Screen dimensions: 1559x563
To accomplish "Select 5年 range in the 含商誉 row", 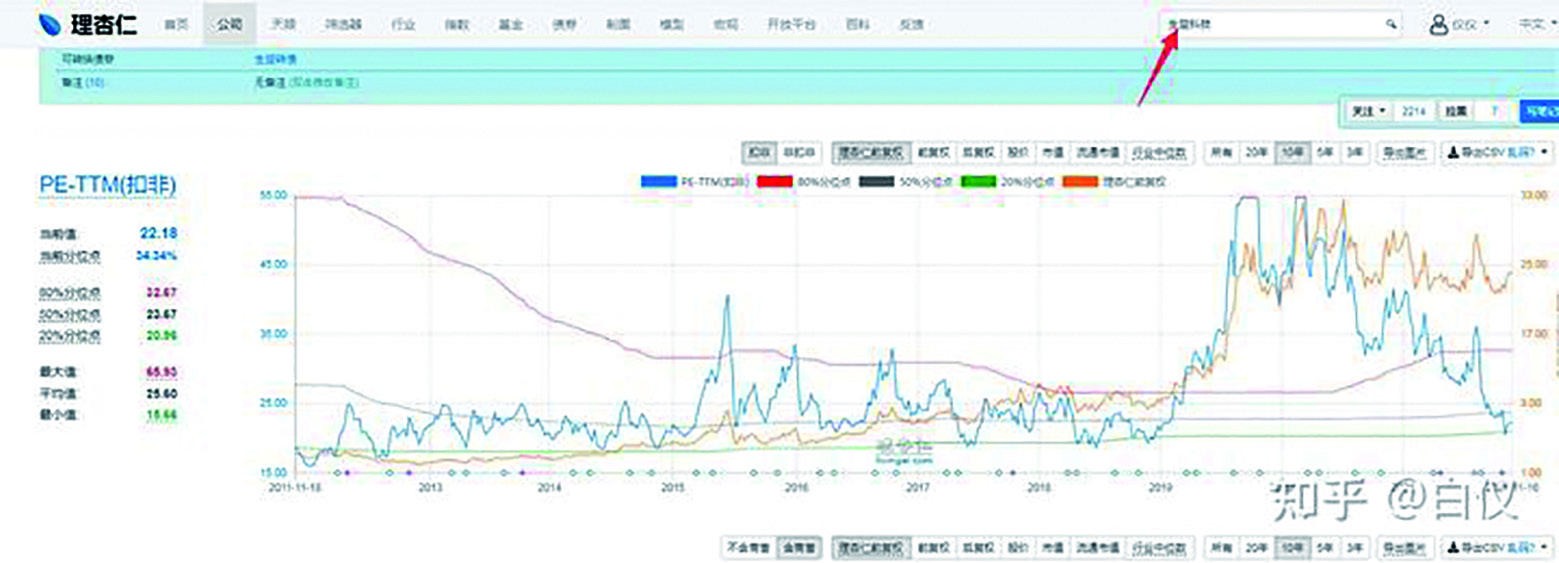I will click(1324, 548).
